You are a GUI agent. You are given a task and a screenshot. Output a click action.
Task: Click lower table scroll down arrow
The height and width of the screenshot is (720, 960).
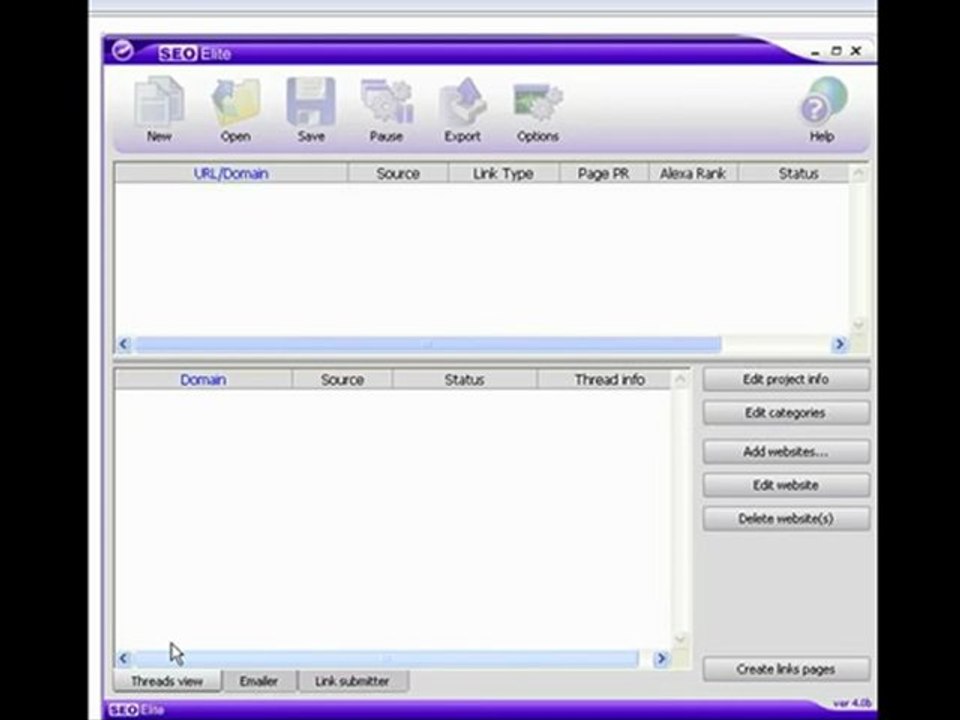[680, 640]
